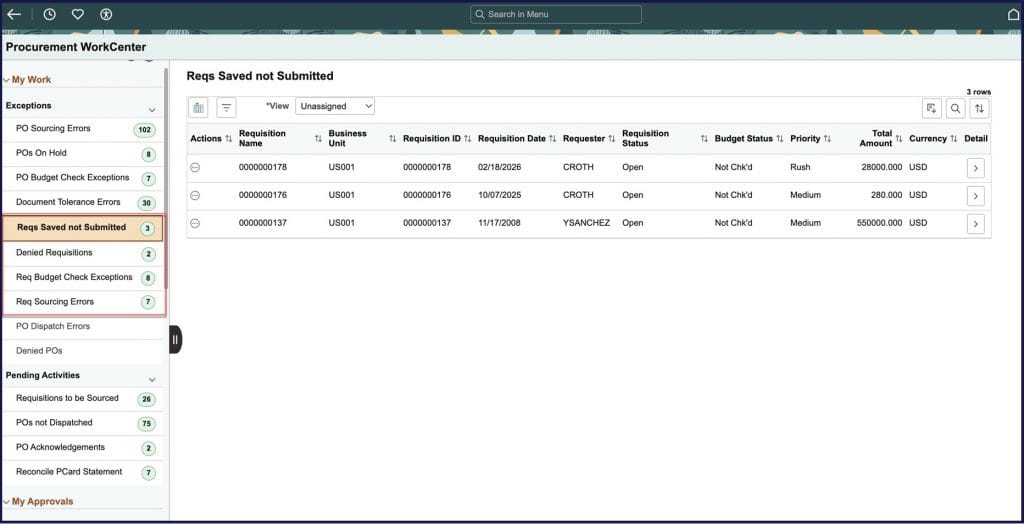This screenshot has height=524, width=1024.
Task: Sort by Requisition Date column
Action: pyautogui.click(x=552, y=139)
